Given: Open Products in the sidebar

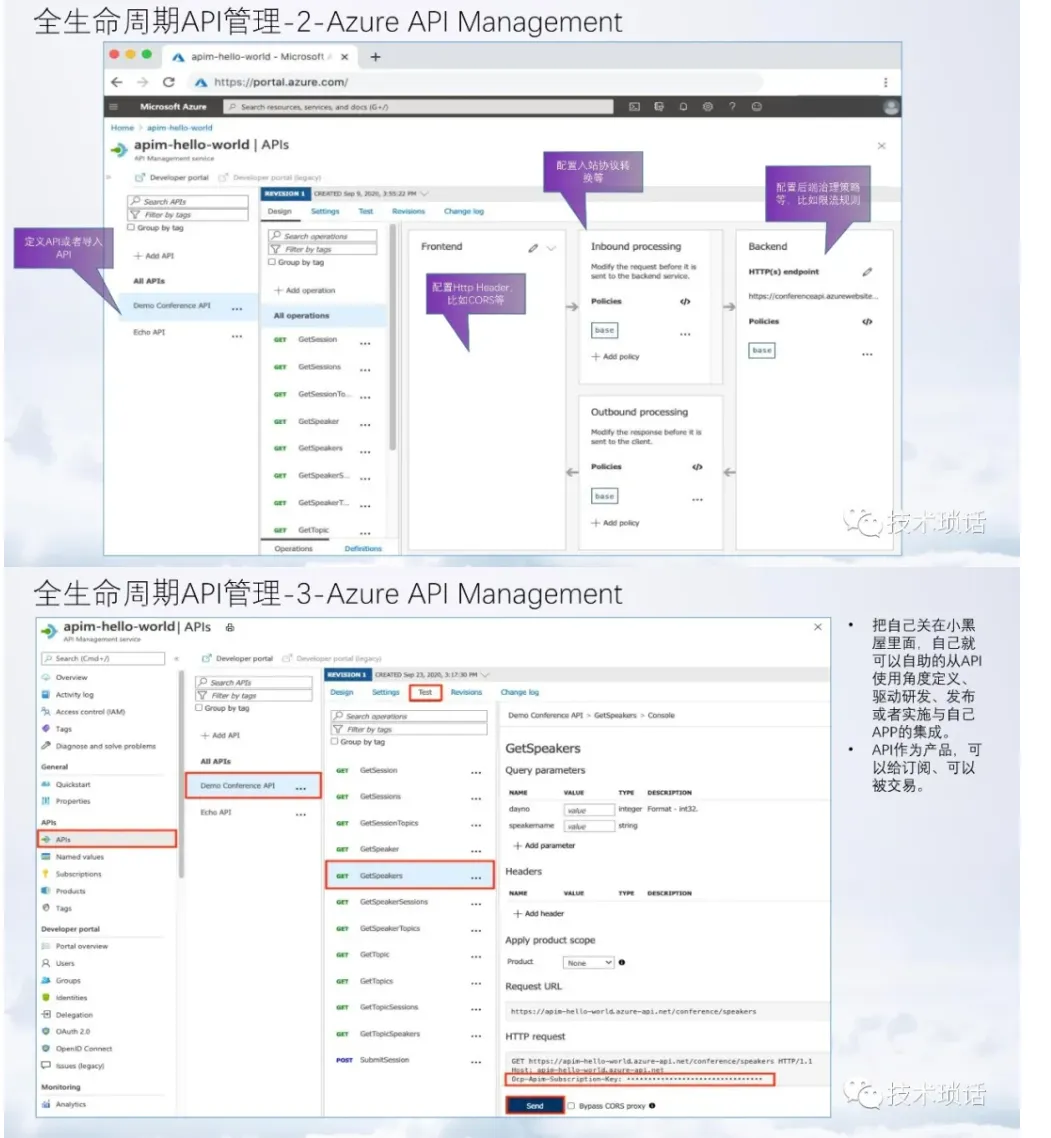Looking at the screenshot, I should pos(70,891).
